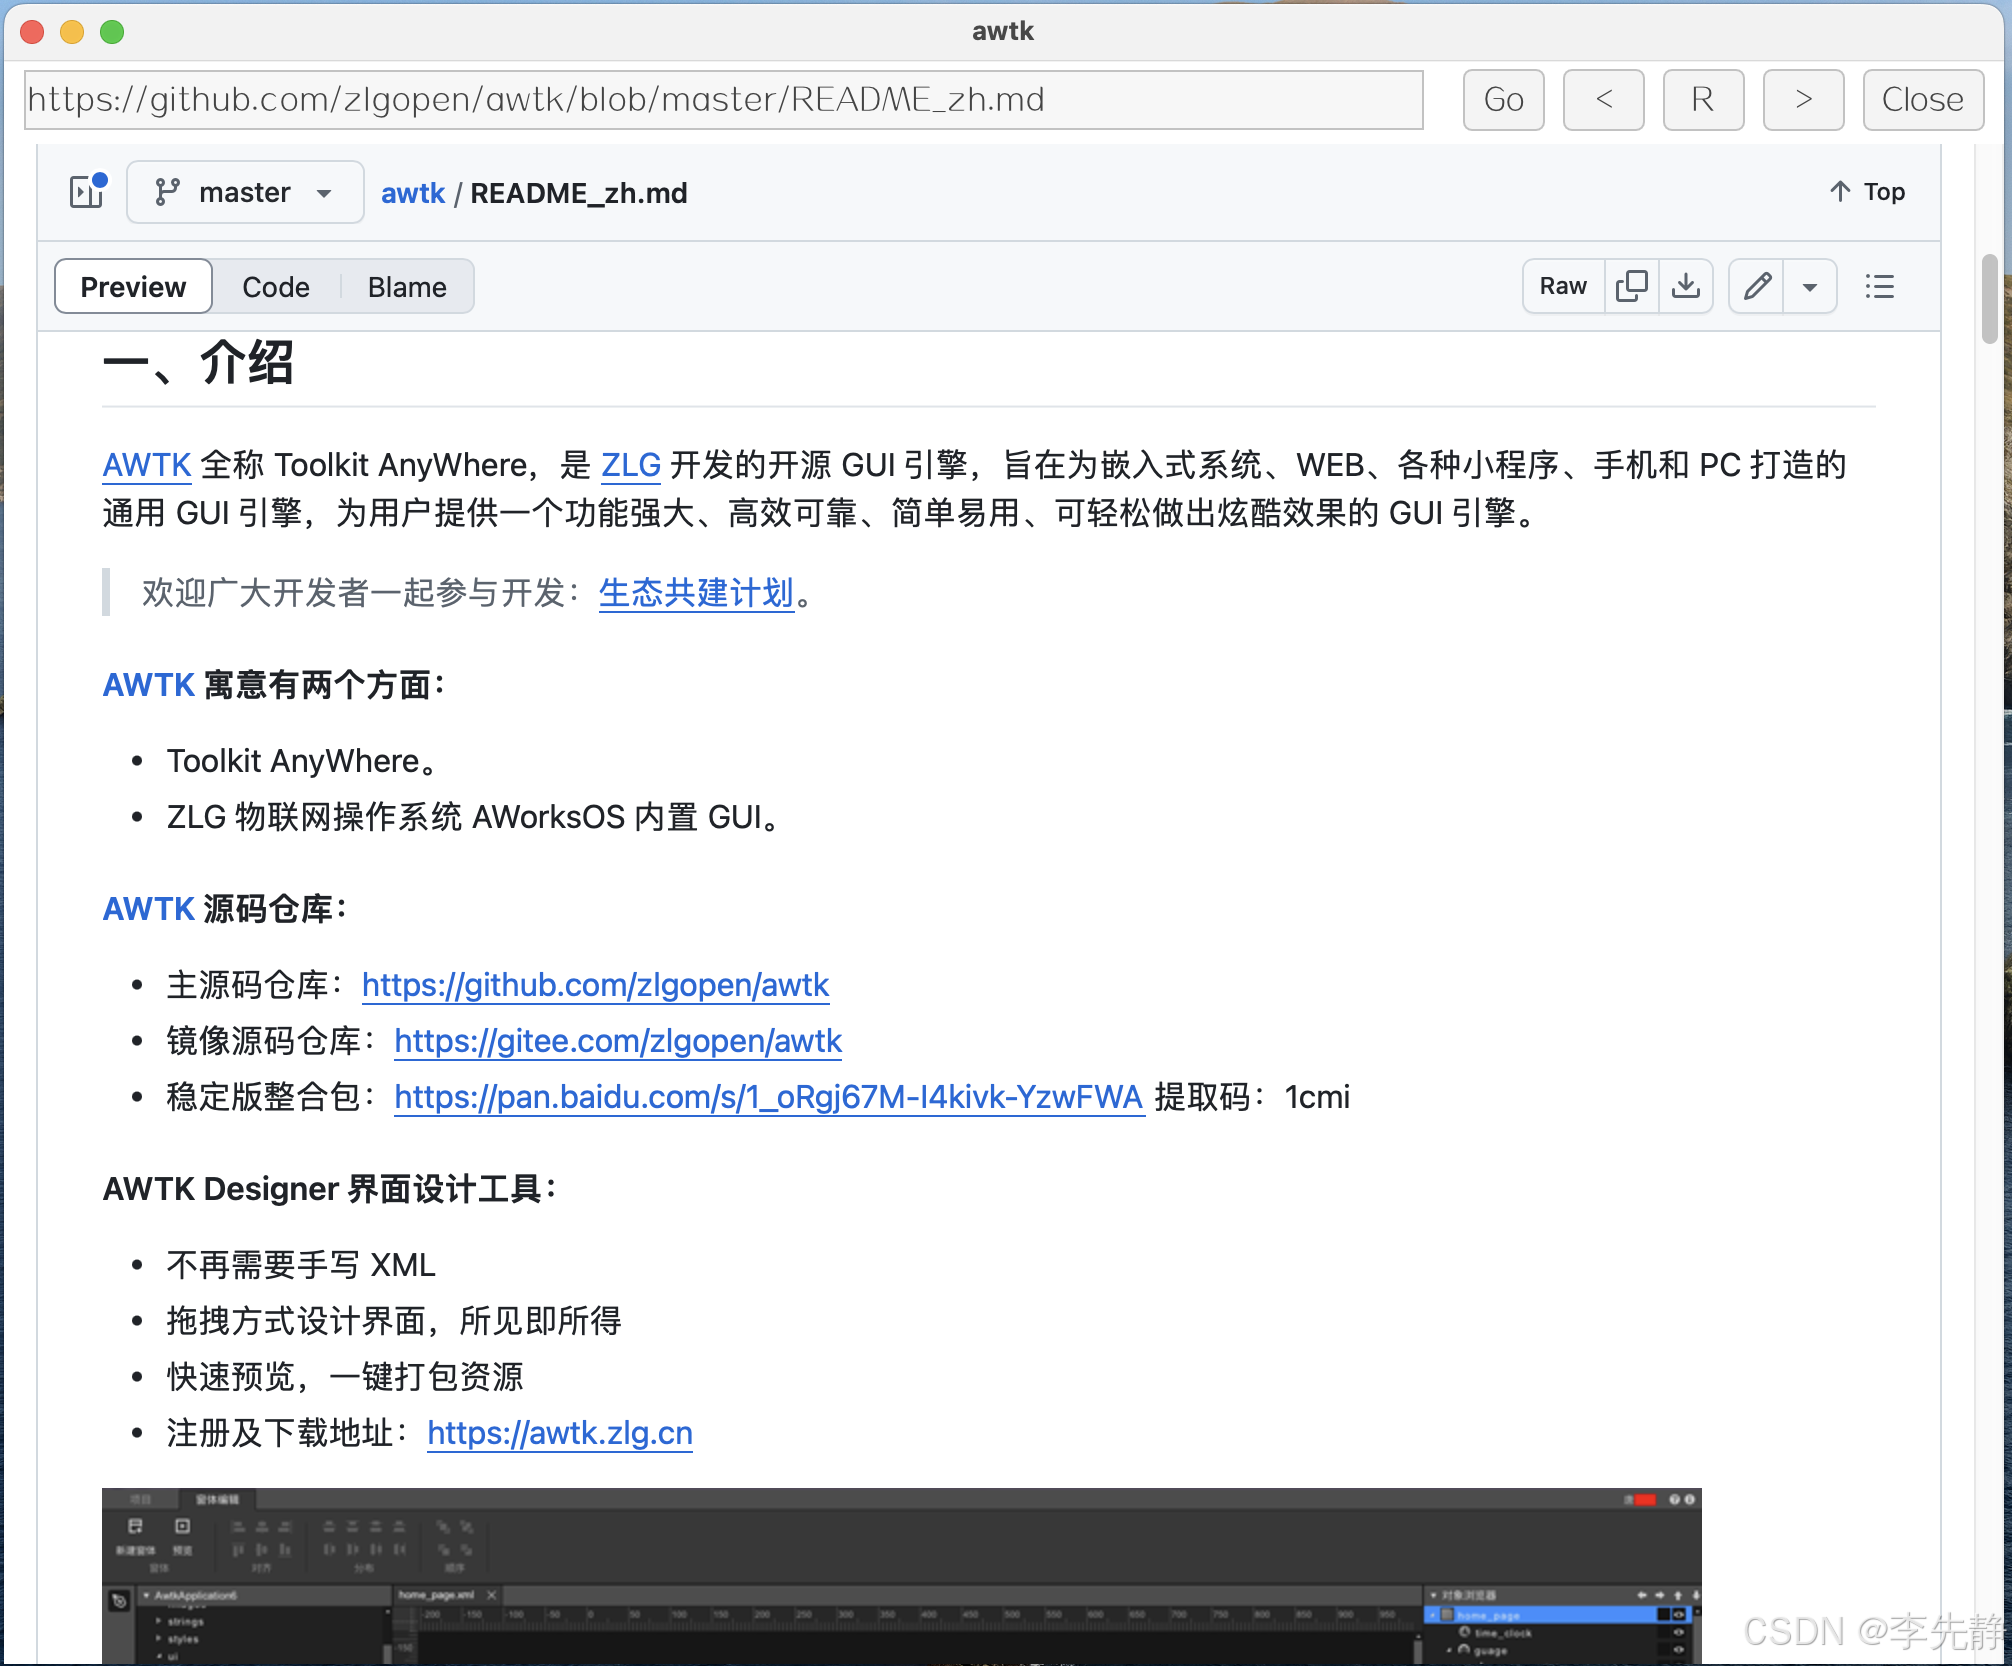Switch to the Preview tab
Viewport: 2012px width, 1666px height.
coord(134,286)
